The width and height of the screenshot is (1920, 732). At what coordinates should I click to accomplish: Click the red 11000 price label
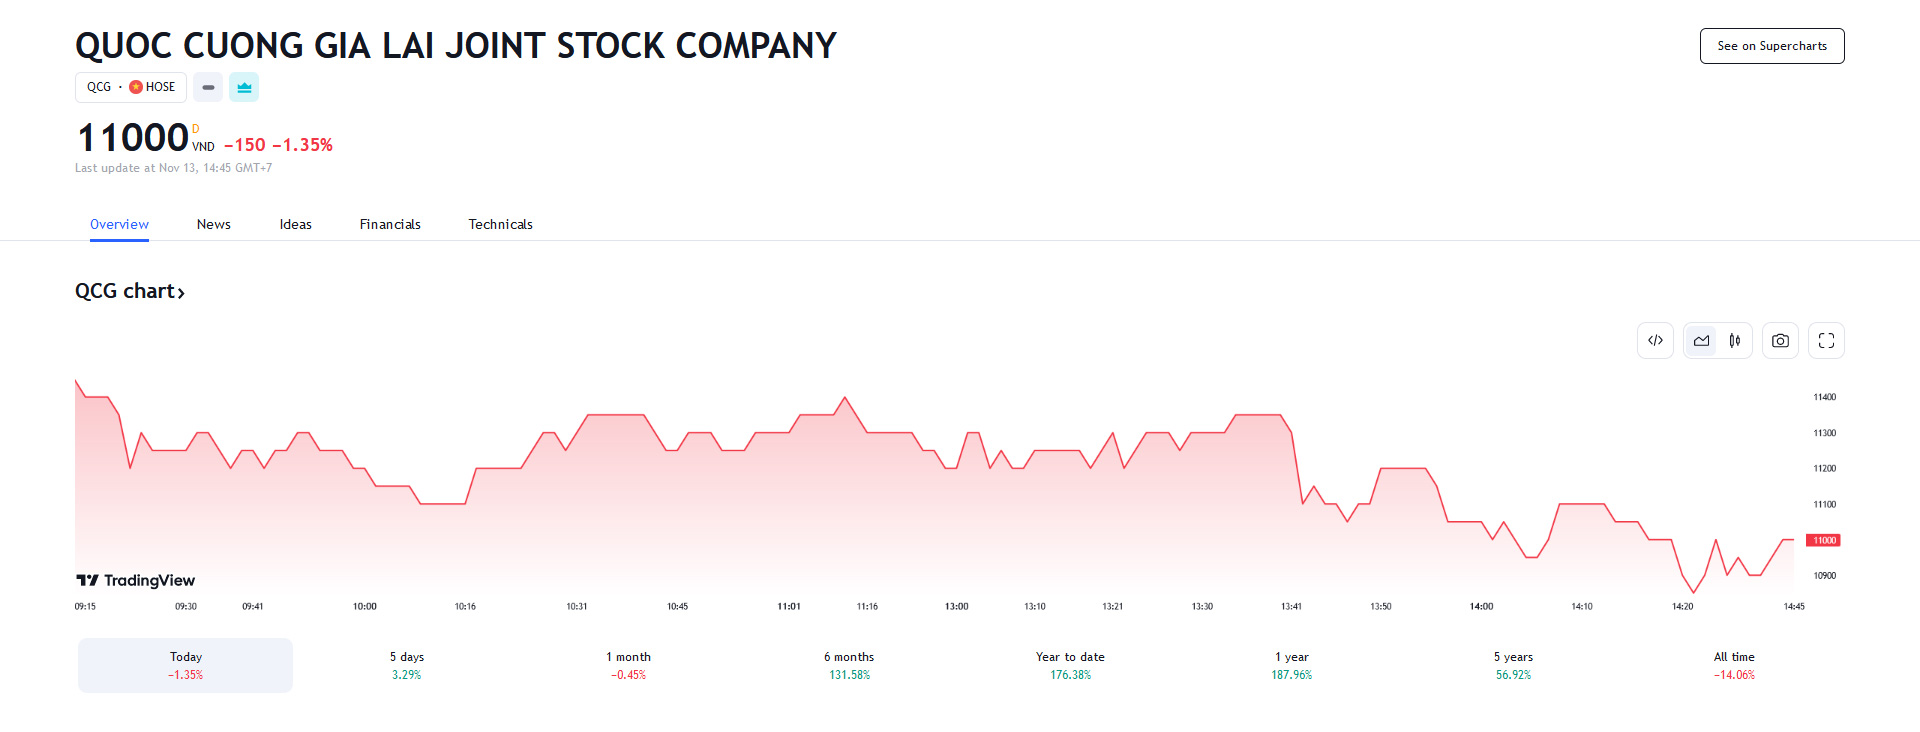(1824, 540)
